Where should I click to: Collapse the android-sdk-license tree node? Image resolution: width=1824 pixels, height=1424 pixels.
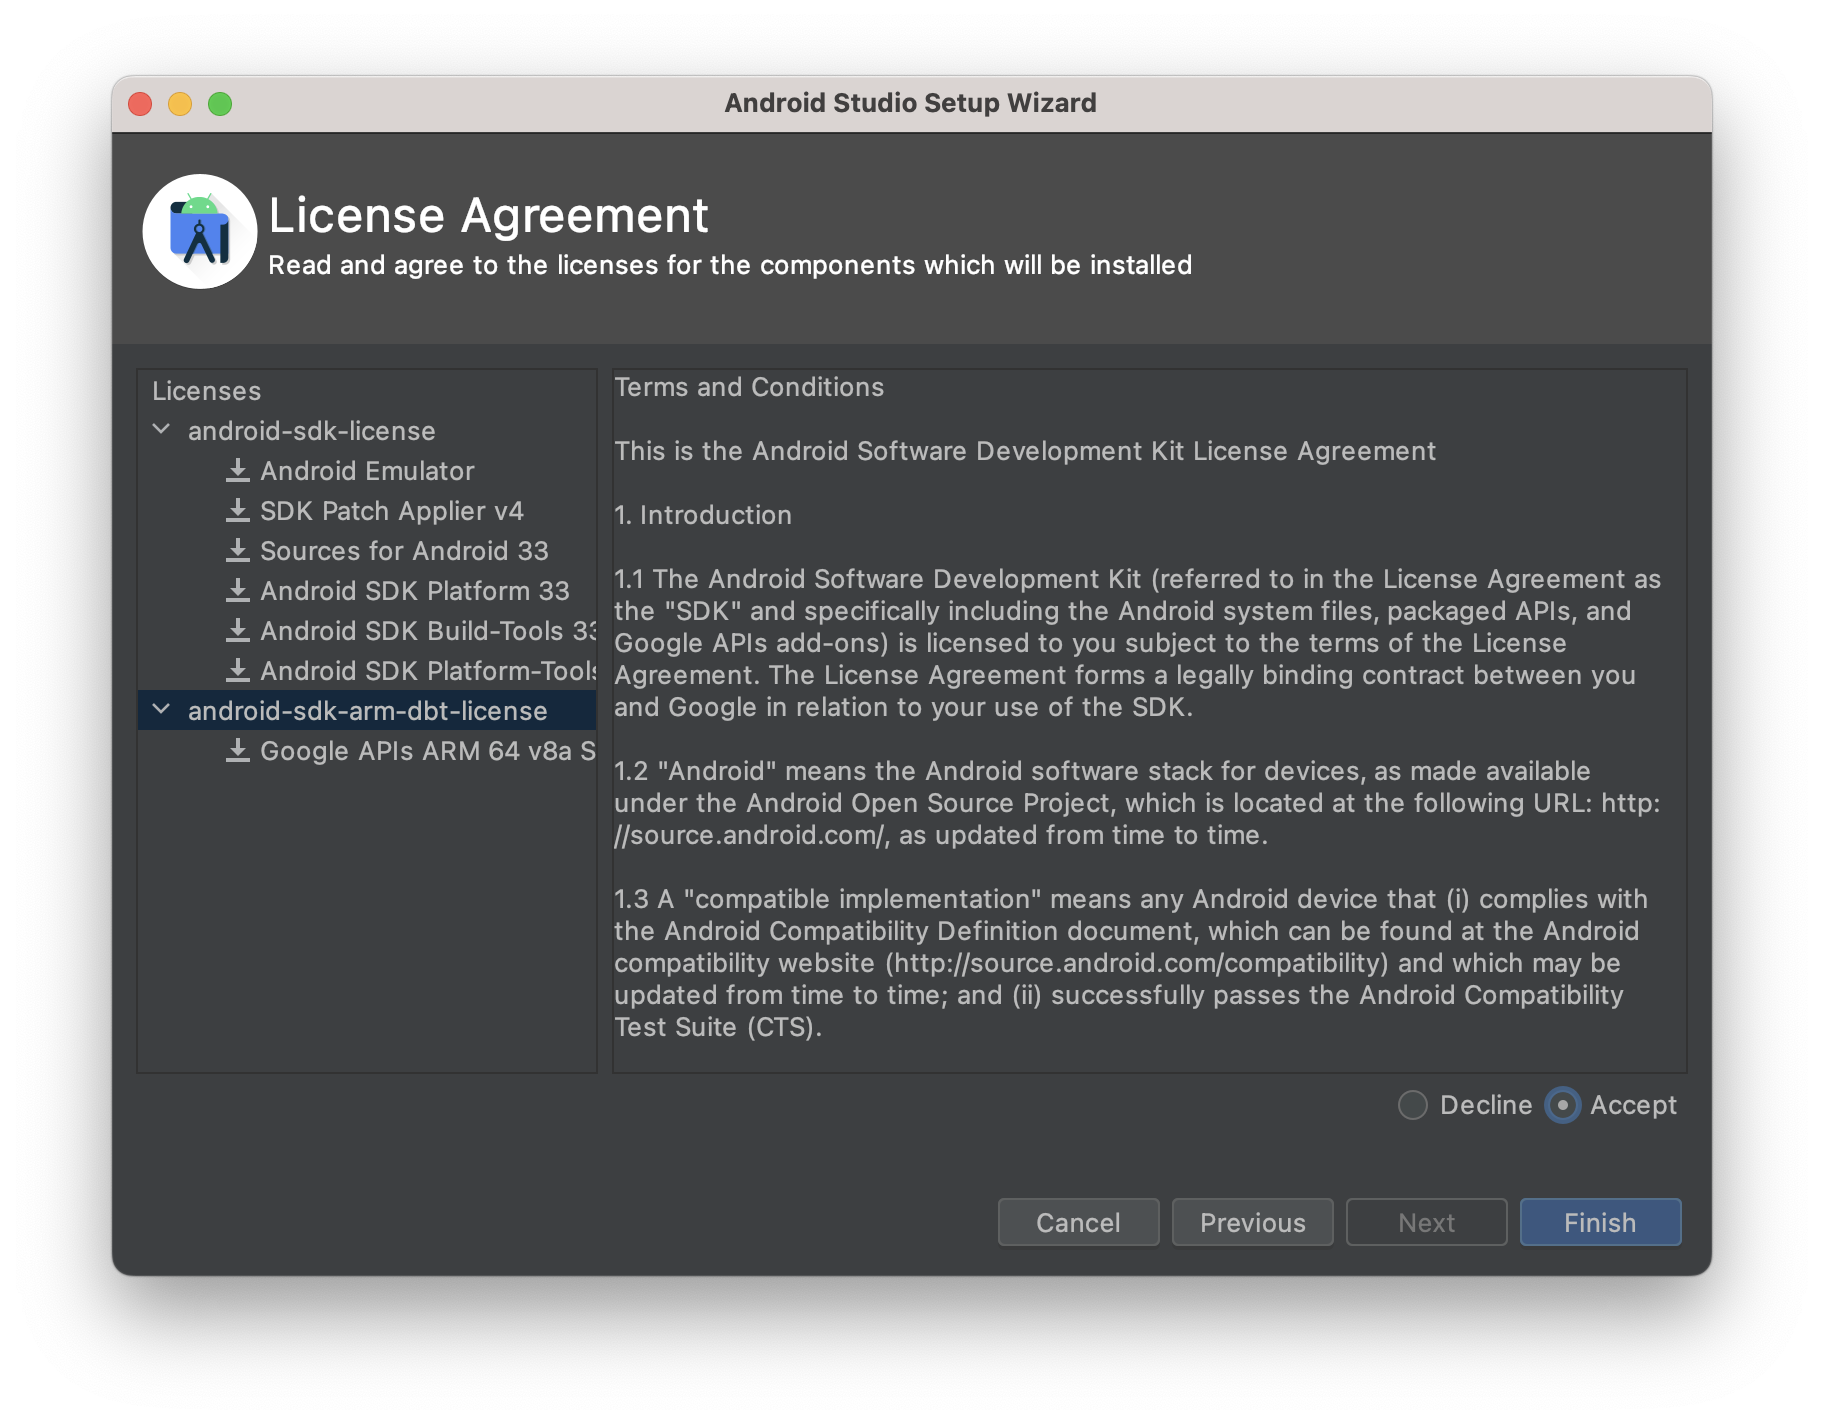(x=161, y=429)
